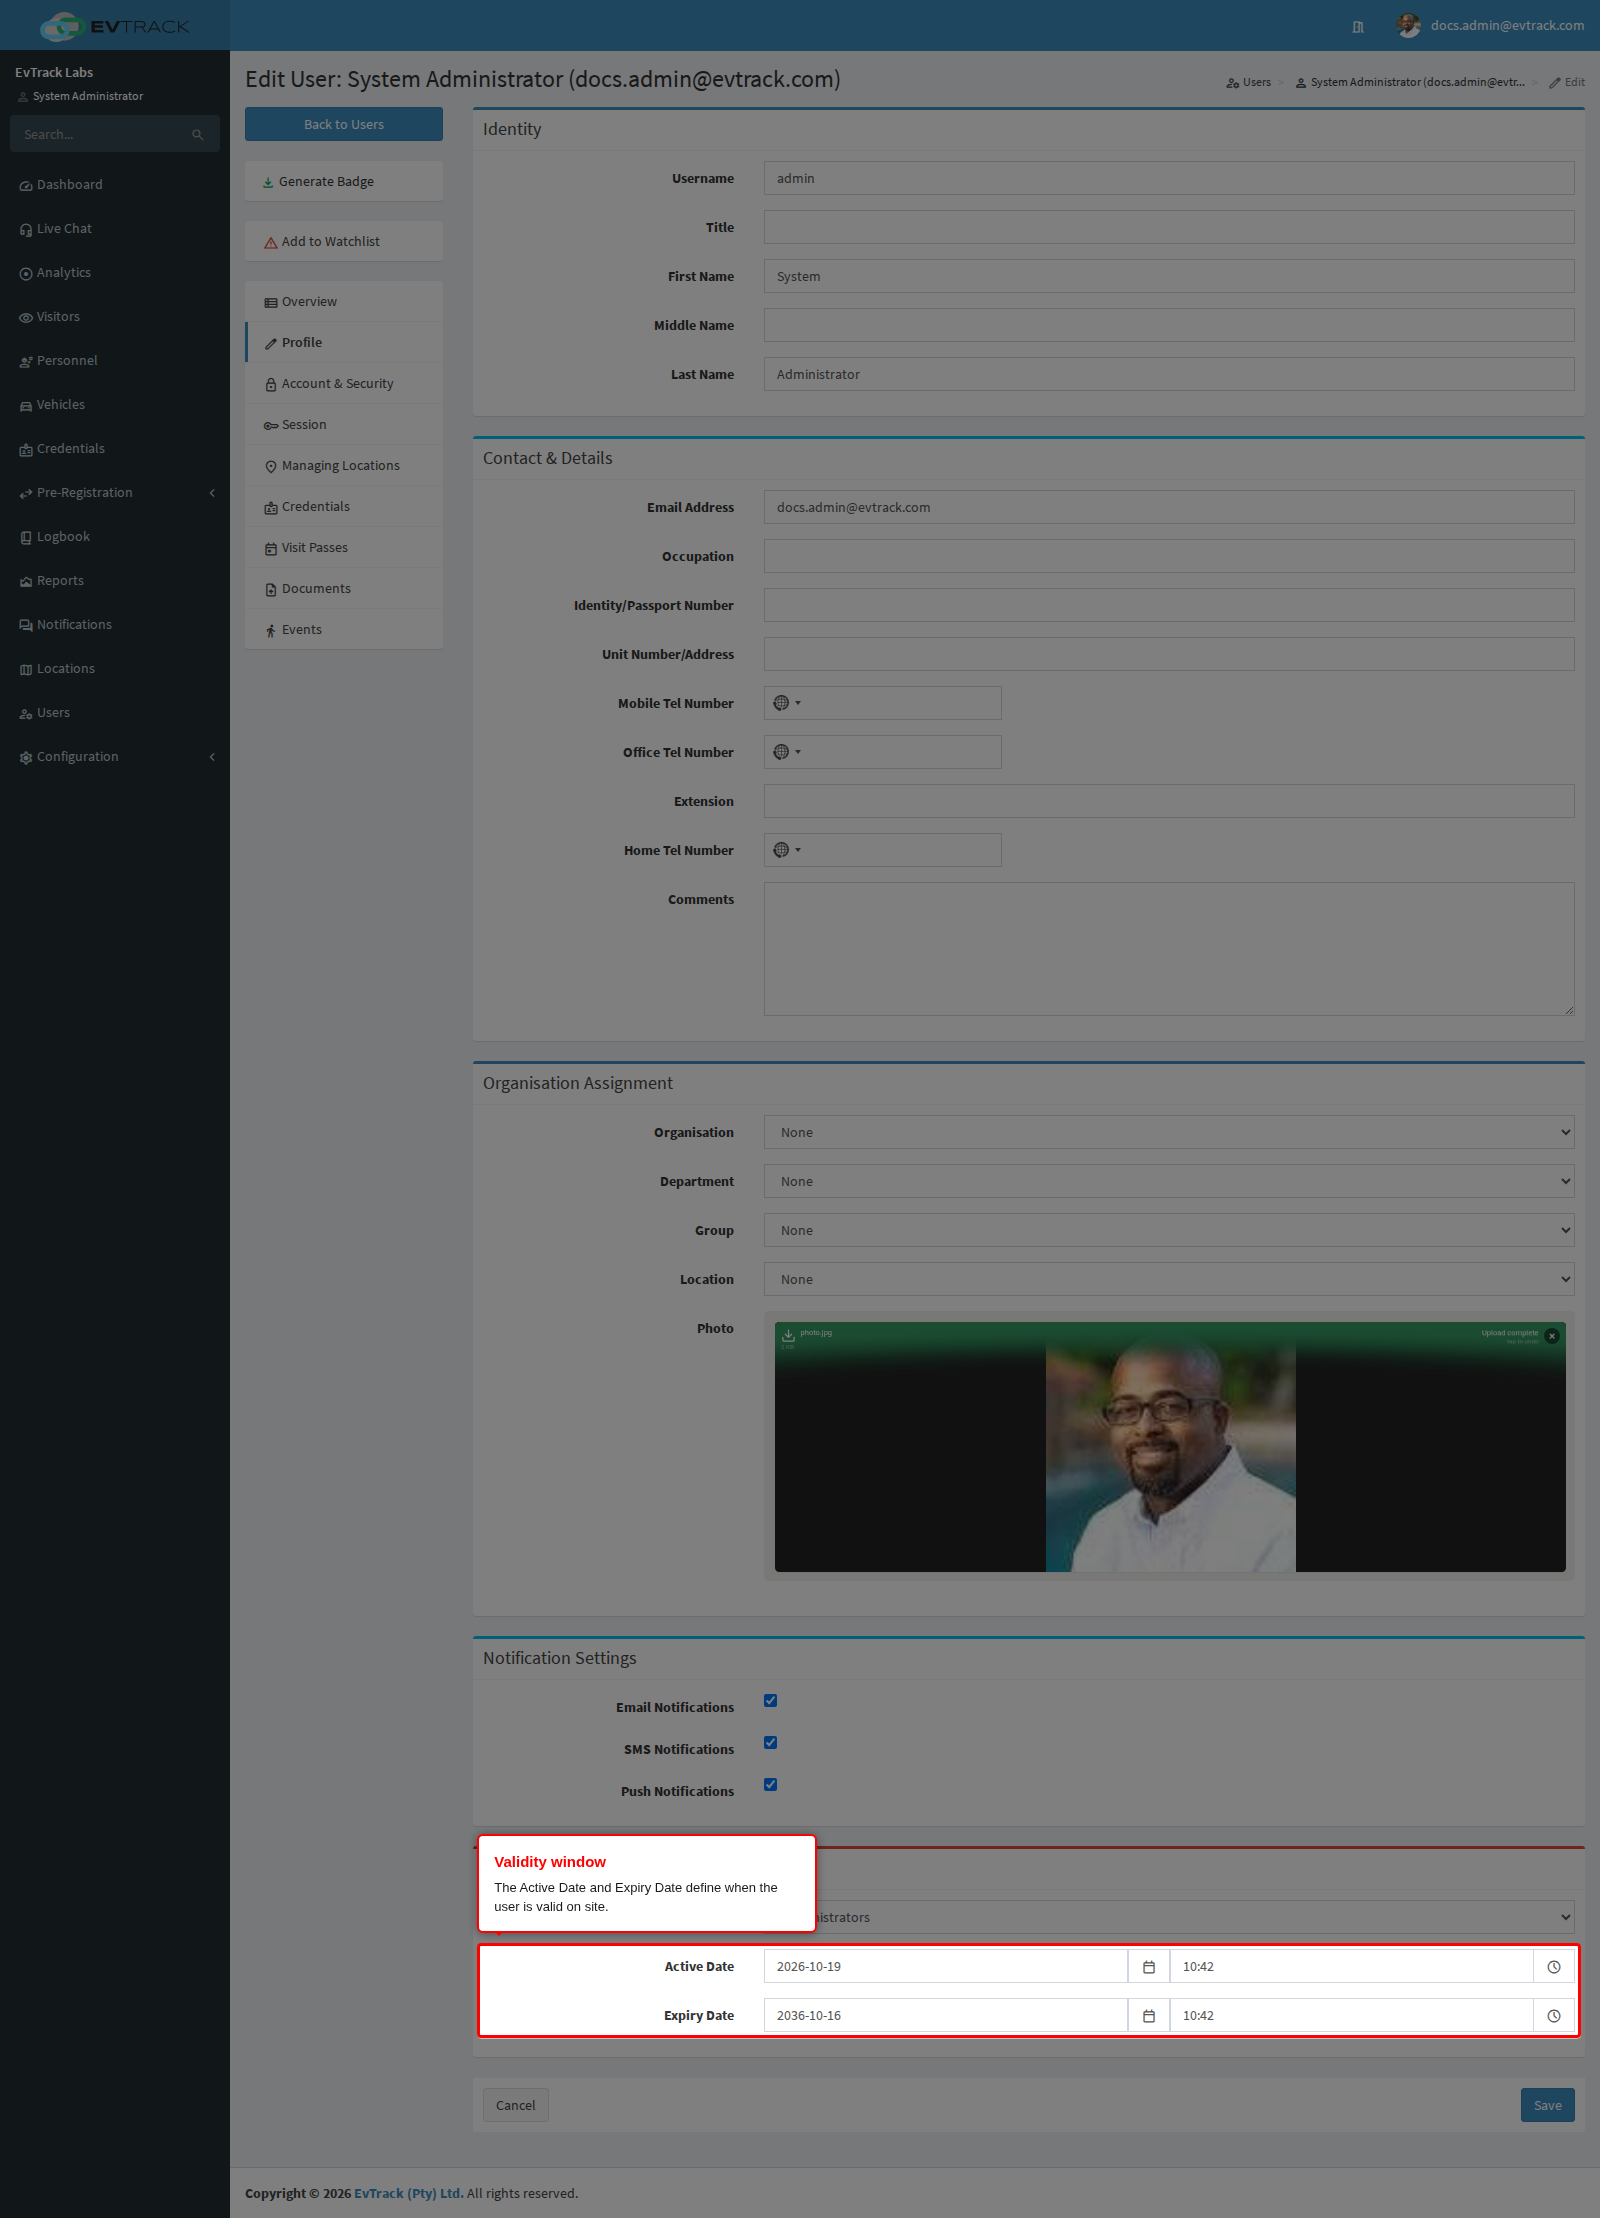Click the Save button
1600x2218 pixels.
1548,2105
